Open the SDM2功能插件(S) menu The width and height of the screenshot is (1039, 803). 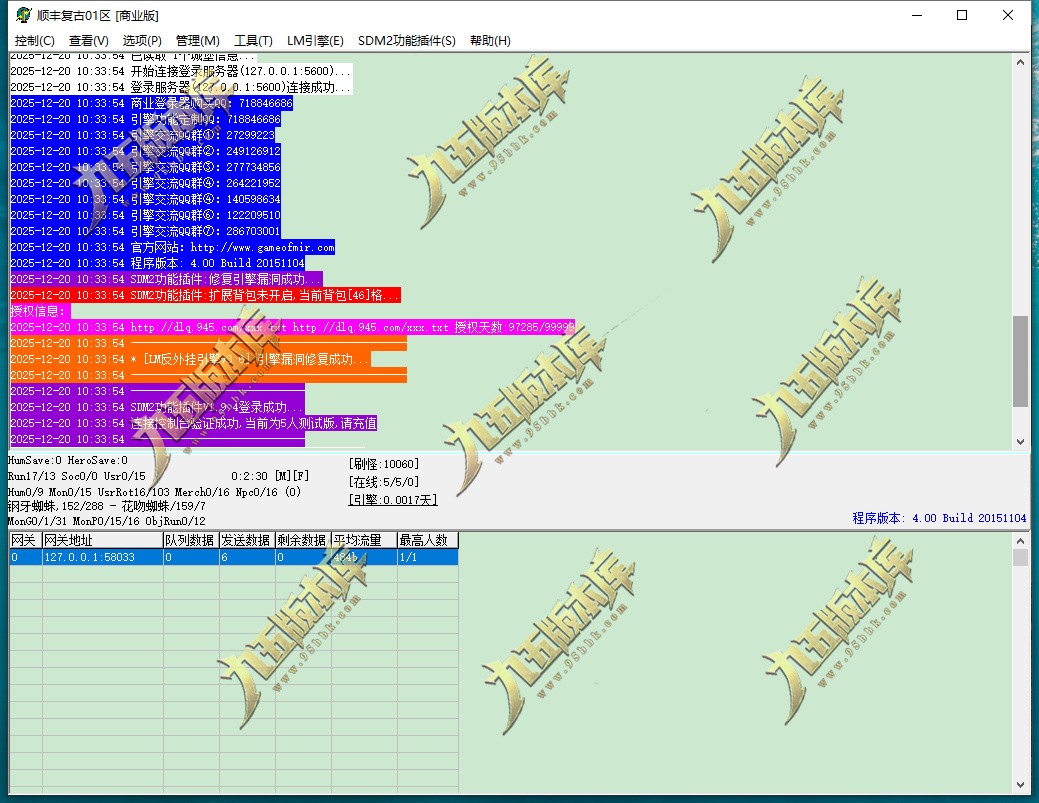click(x=407, y=40)
